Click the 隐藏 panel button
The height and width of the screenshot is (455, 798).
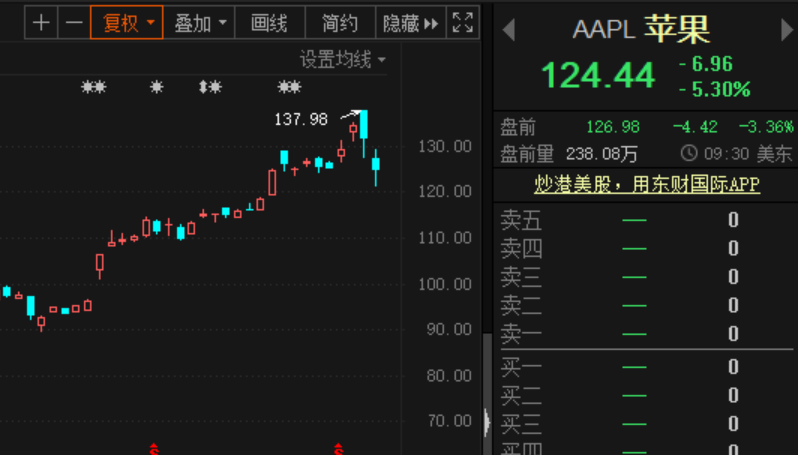tap(411, 23)
